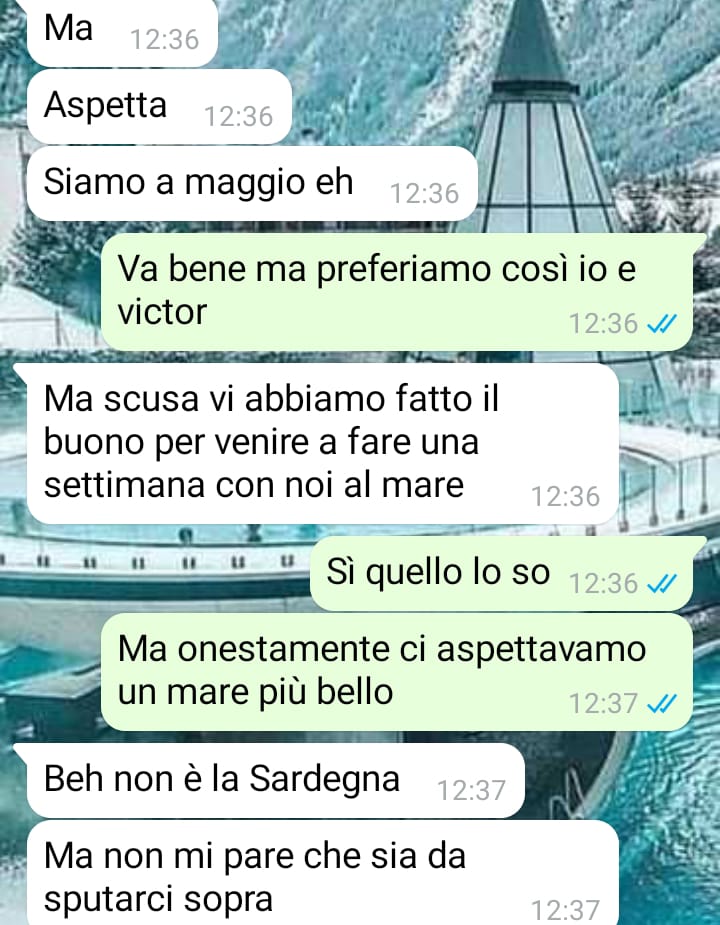
Task: Click the 12:36 timestamp on 'Ma' message
Action: tap(165, 40)
